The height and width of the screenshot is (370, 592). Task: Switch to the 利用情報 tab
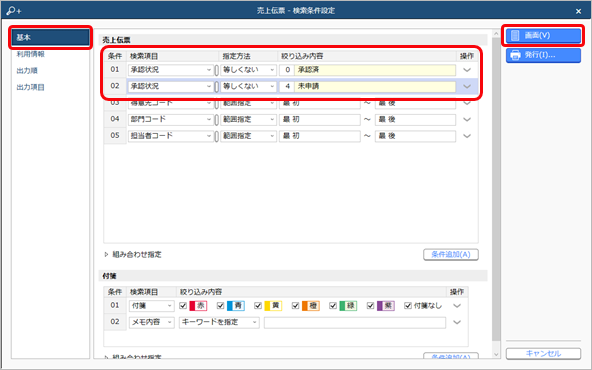[31, 54]
